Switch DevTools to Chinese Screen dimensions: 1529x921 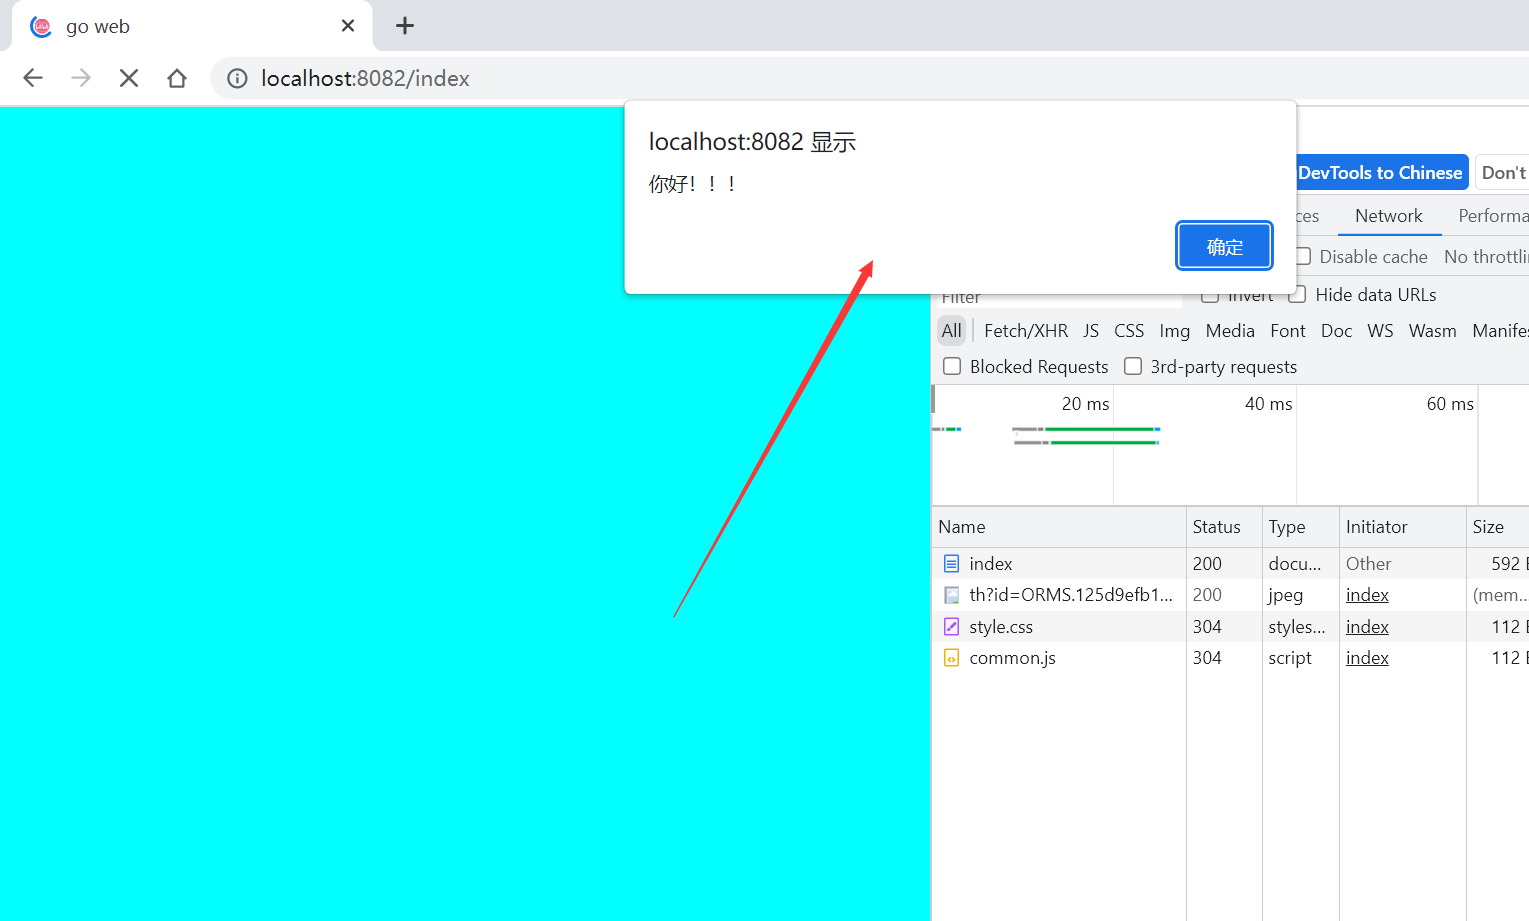pyautogui.click(x=1380, y=173)
